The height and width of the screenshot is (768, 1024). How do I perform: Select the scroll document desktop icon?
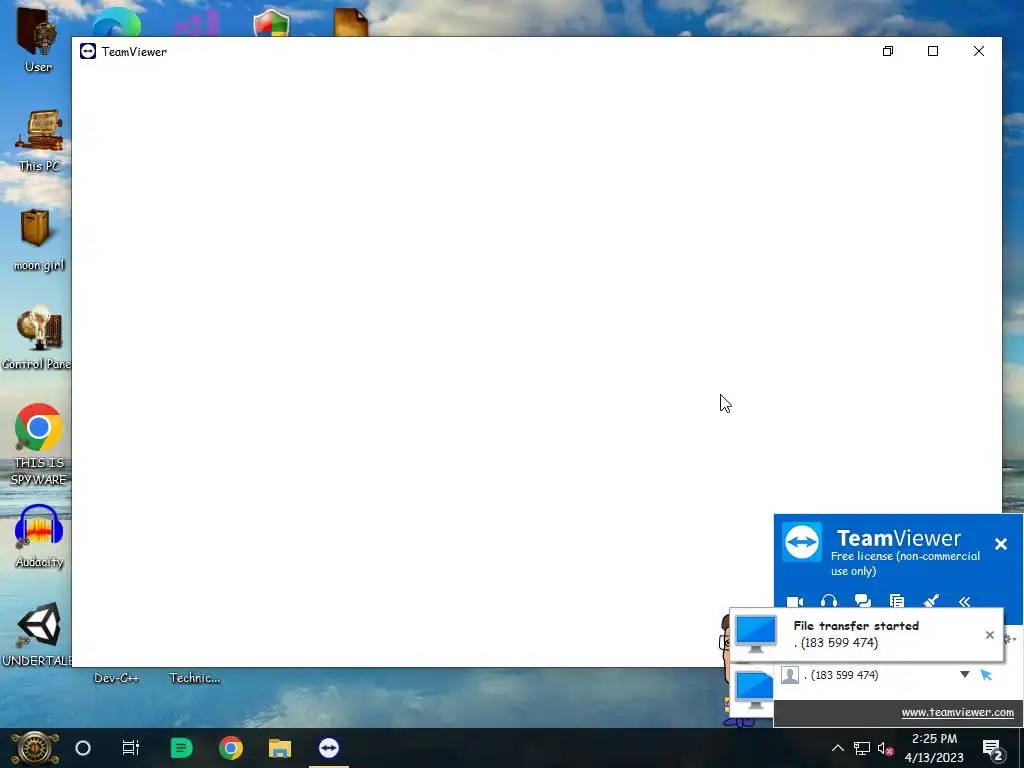coord(351,23)
